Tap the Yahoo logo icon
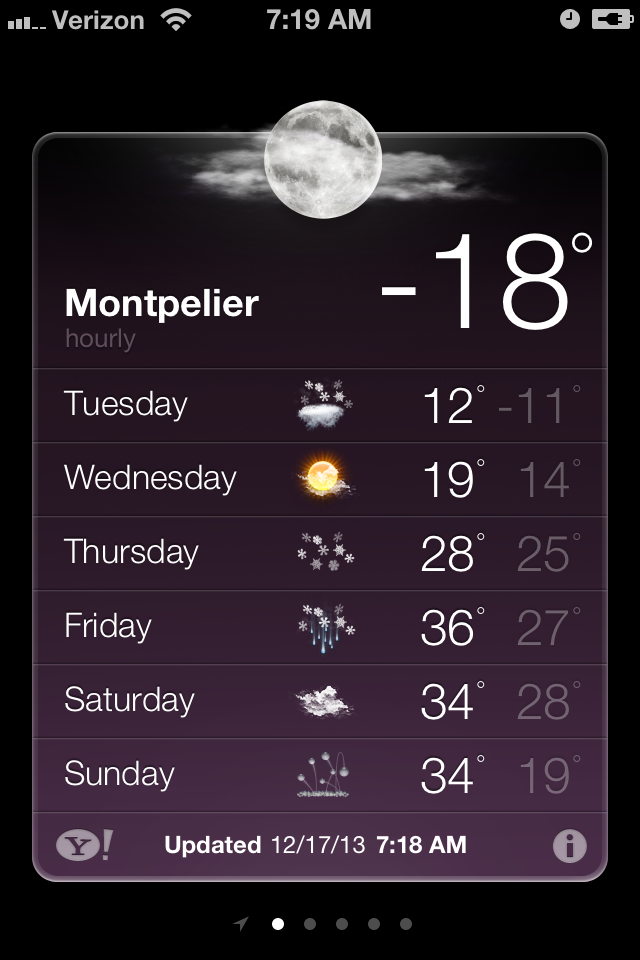The width and height of the screenshot is (640, 960). 84,845
